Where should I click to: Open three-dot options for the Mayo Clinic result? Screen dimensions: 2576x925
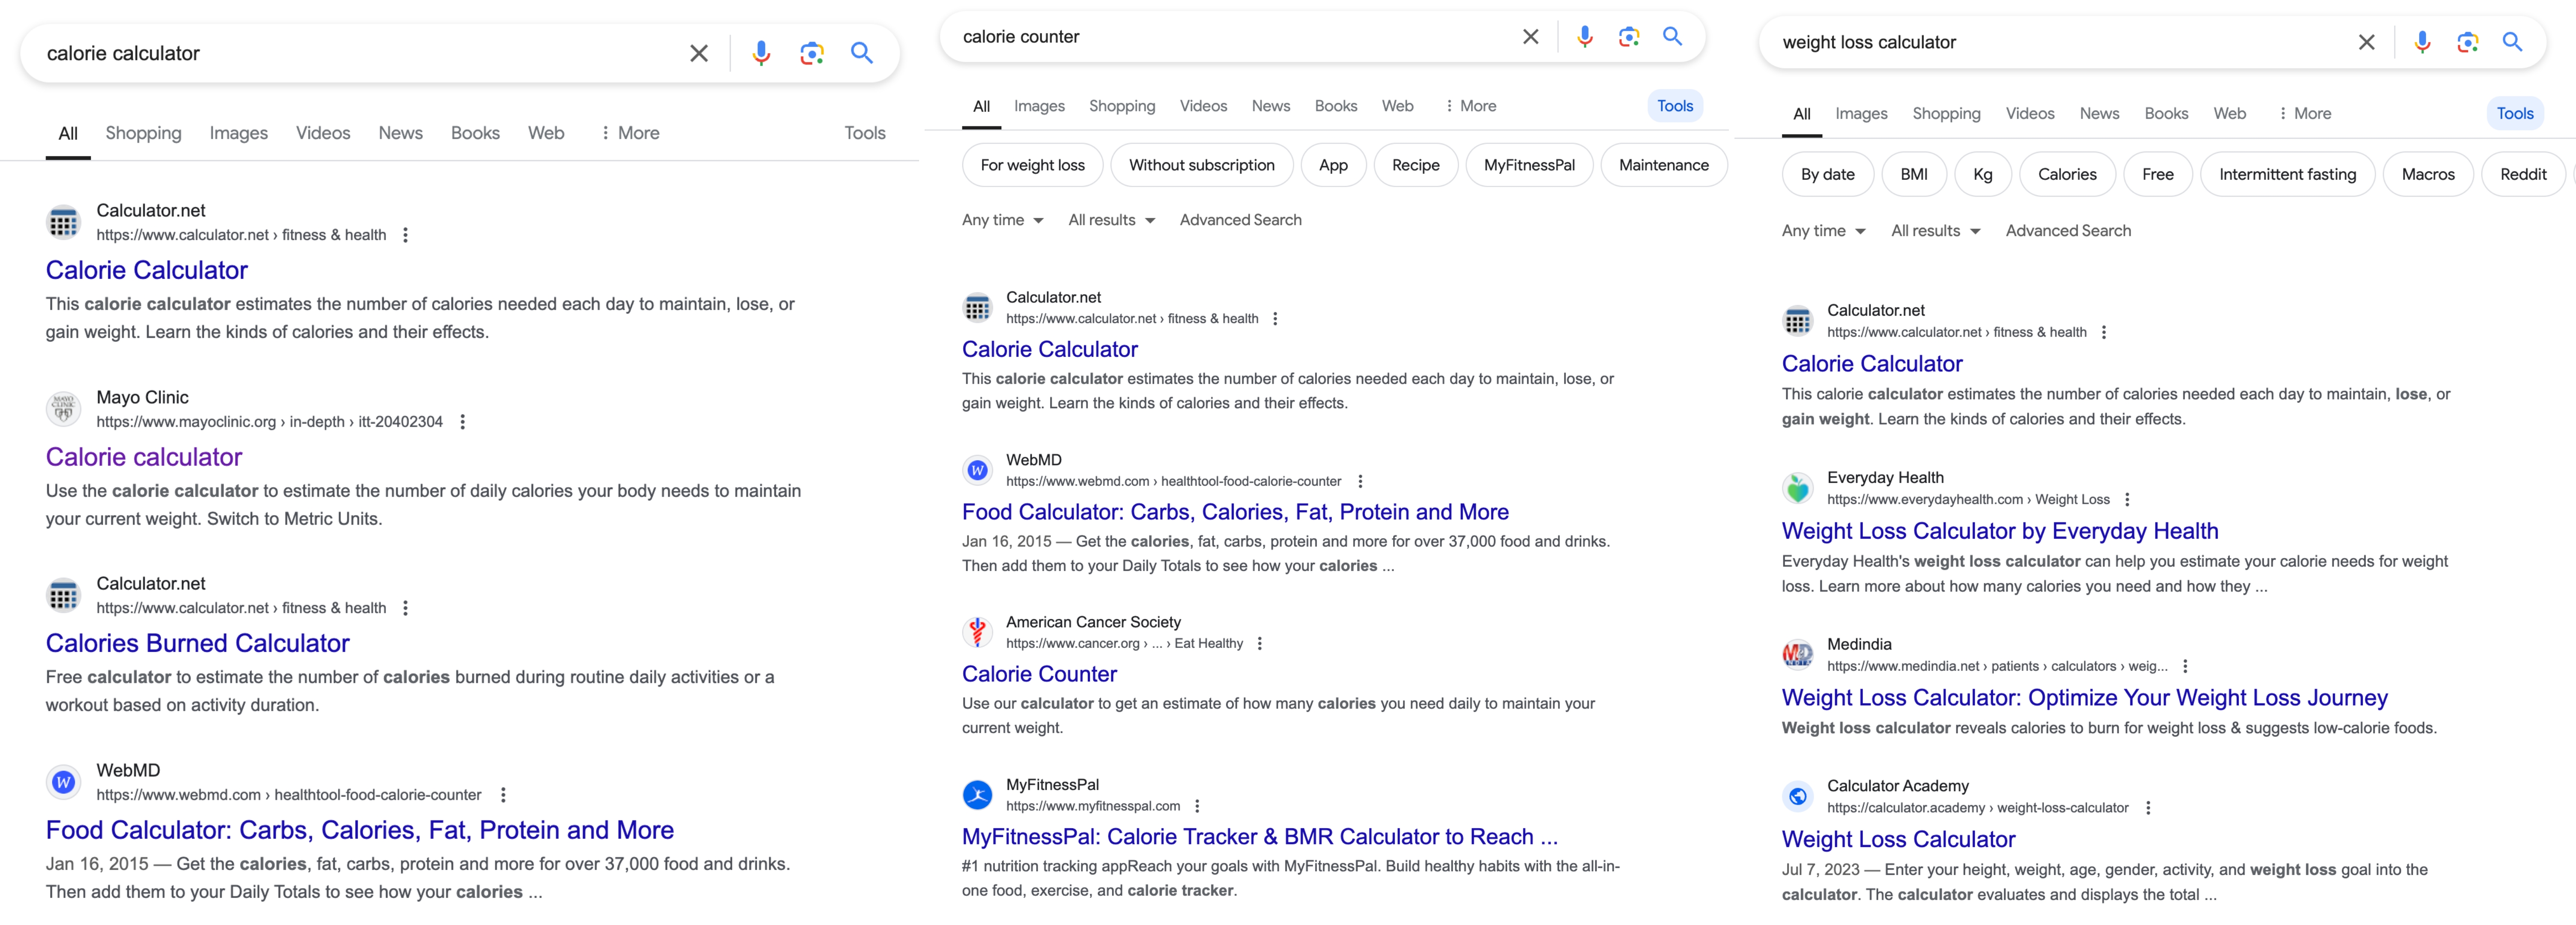tap(462, 422)
